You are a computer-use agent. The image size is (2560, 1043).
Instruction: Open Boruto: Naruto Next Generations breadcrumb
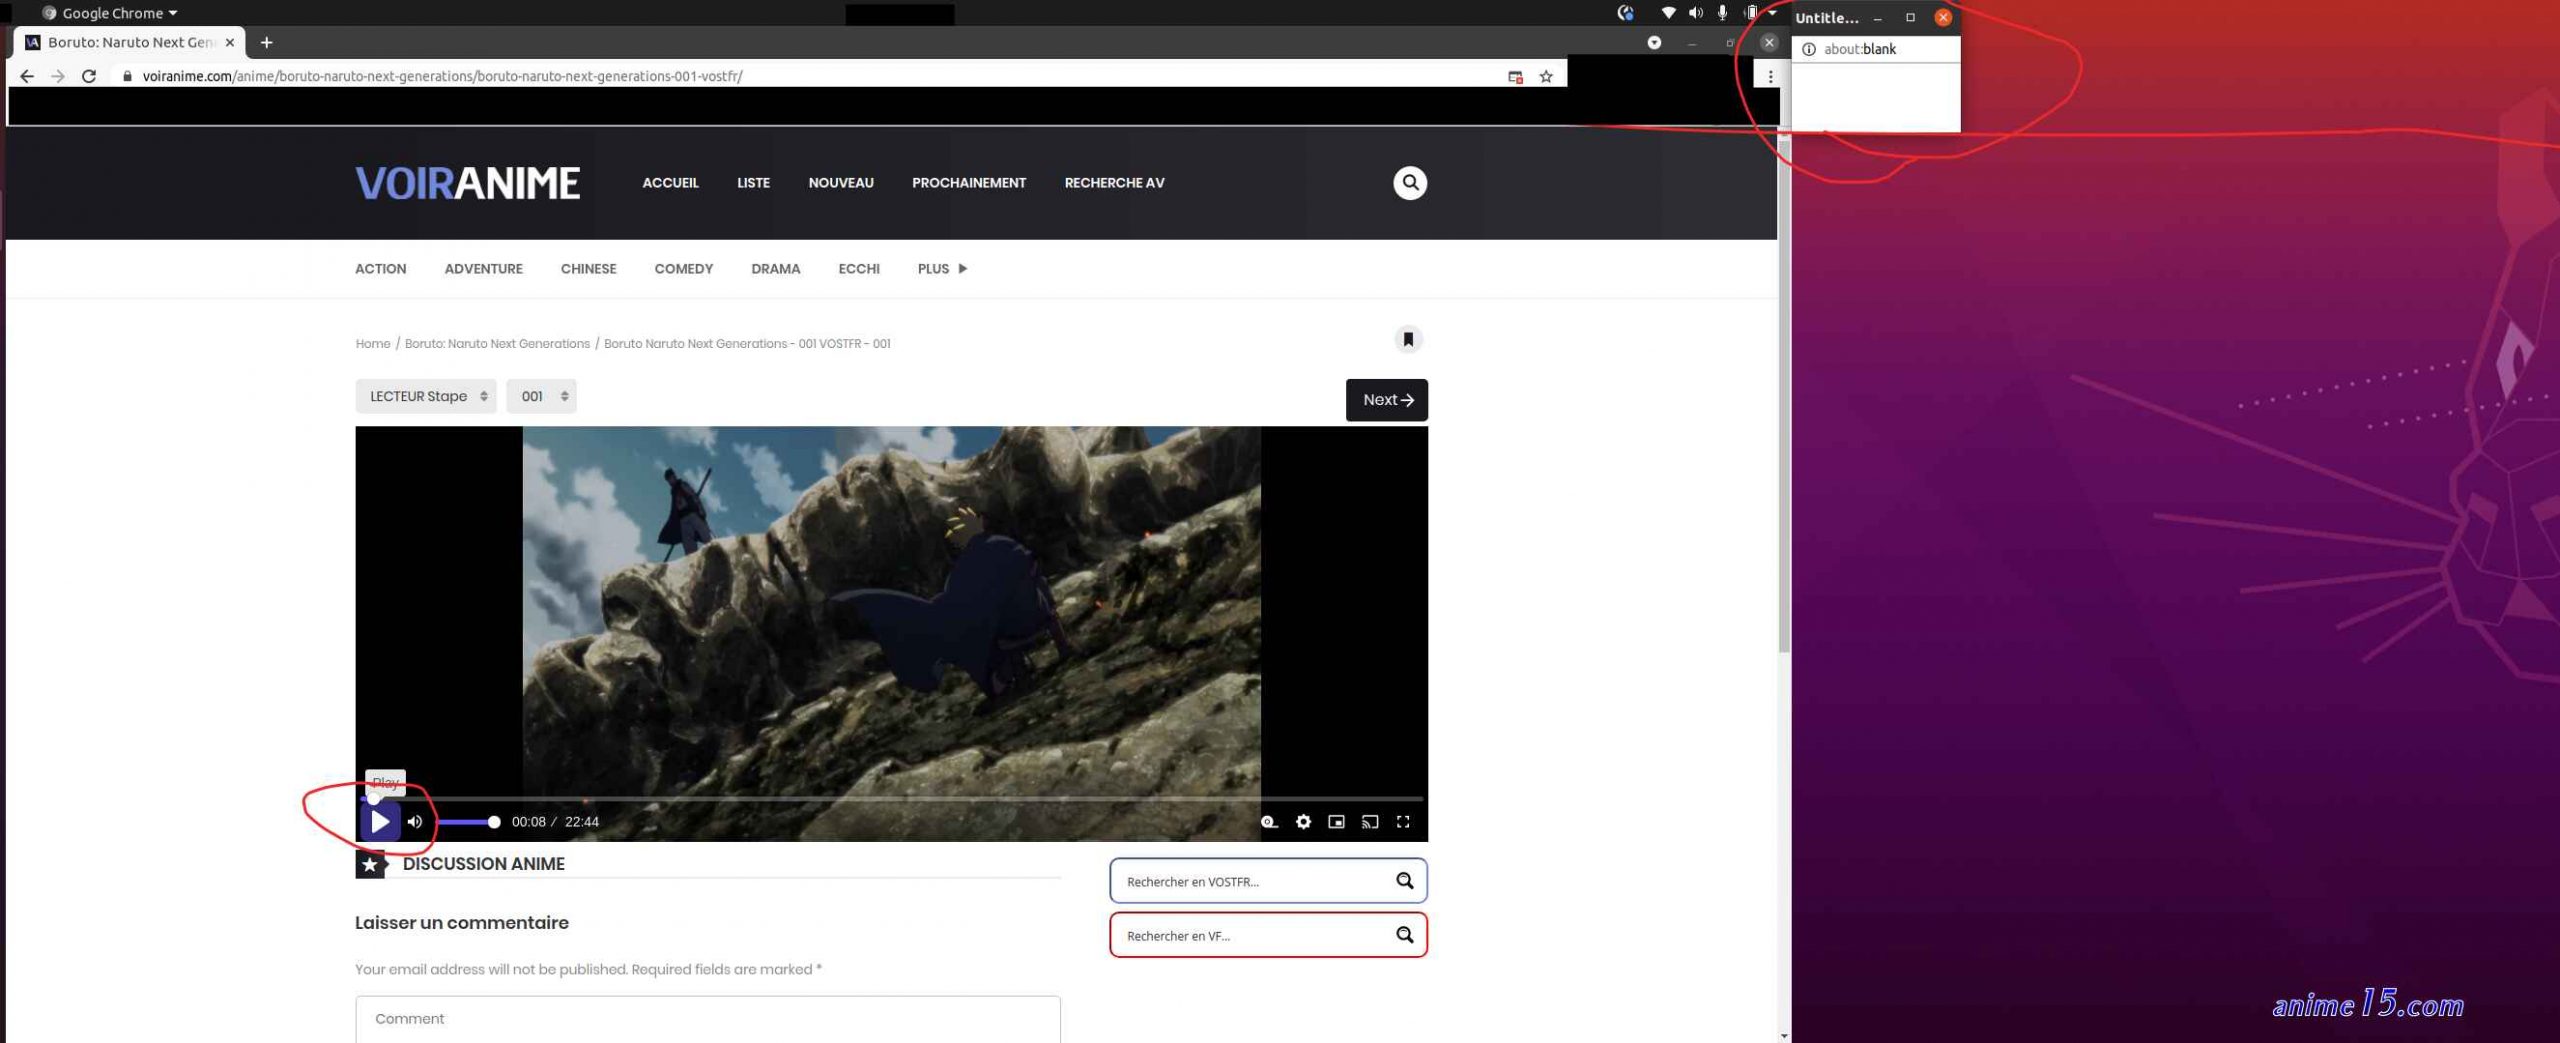(x=497, y=343)
